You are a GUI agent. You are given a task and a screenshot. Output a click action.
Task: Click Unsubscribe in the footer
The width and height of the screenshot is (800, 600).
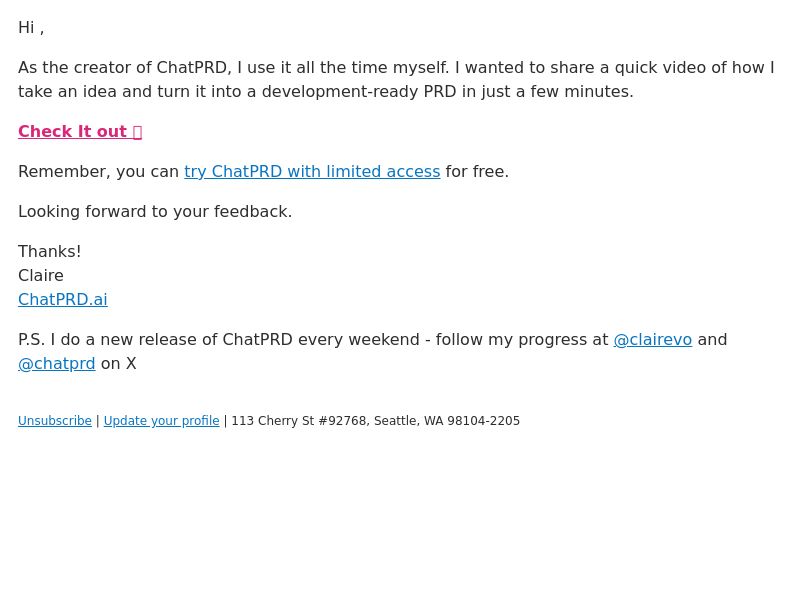(54, 421)
